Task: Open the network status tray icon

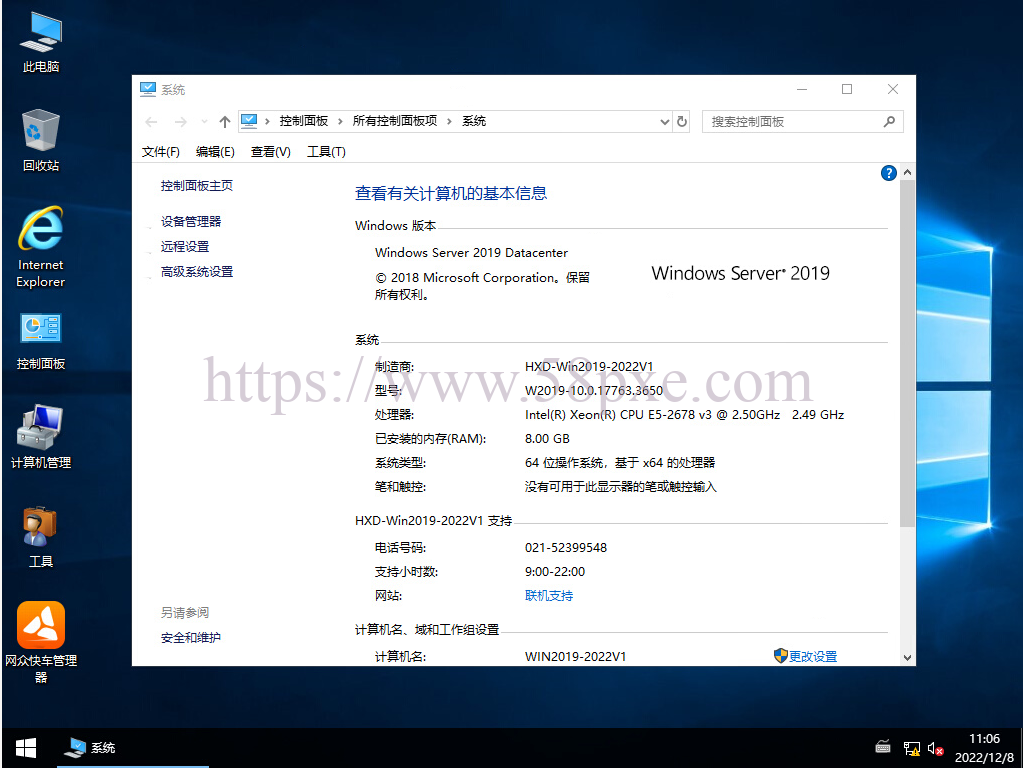Action: [911, 748]
